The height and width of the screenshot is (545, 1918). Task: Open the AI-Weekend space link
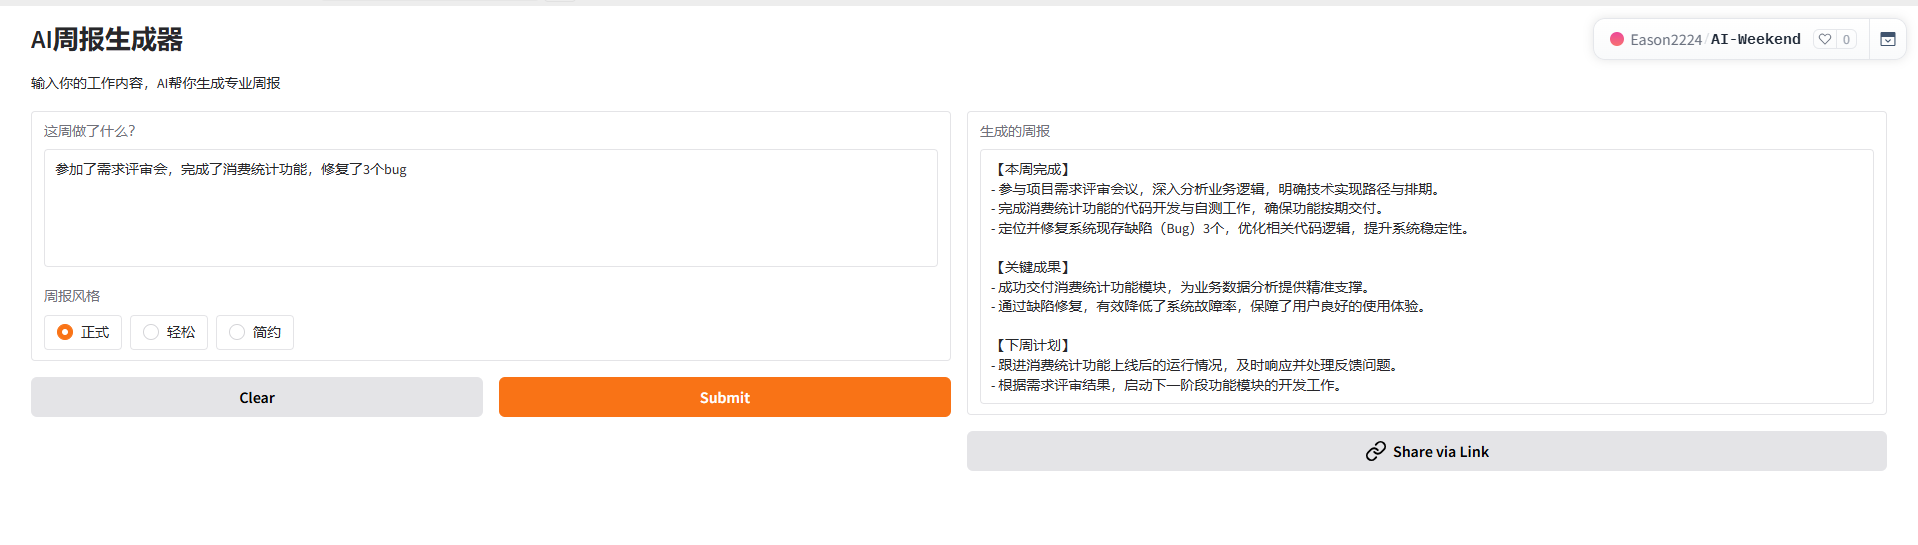coord(1756,39)
